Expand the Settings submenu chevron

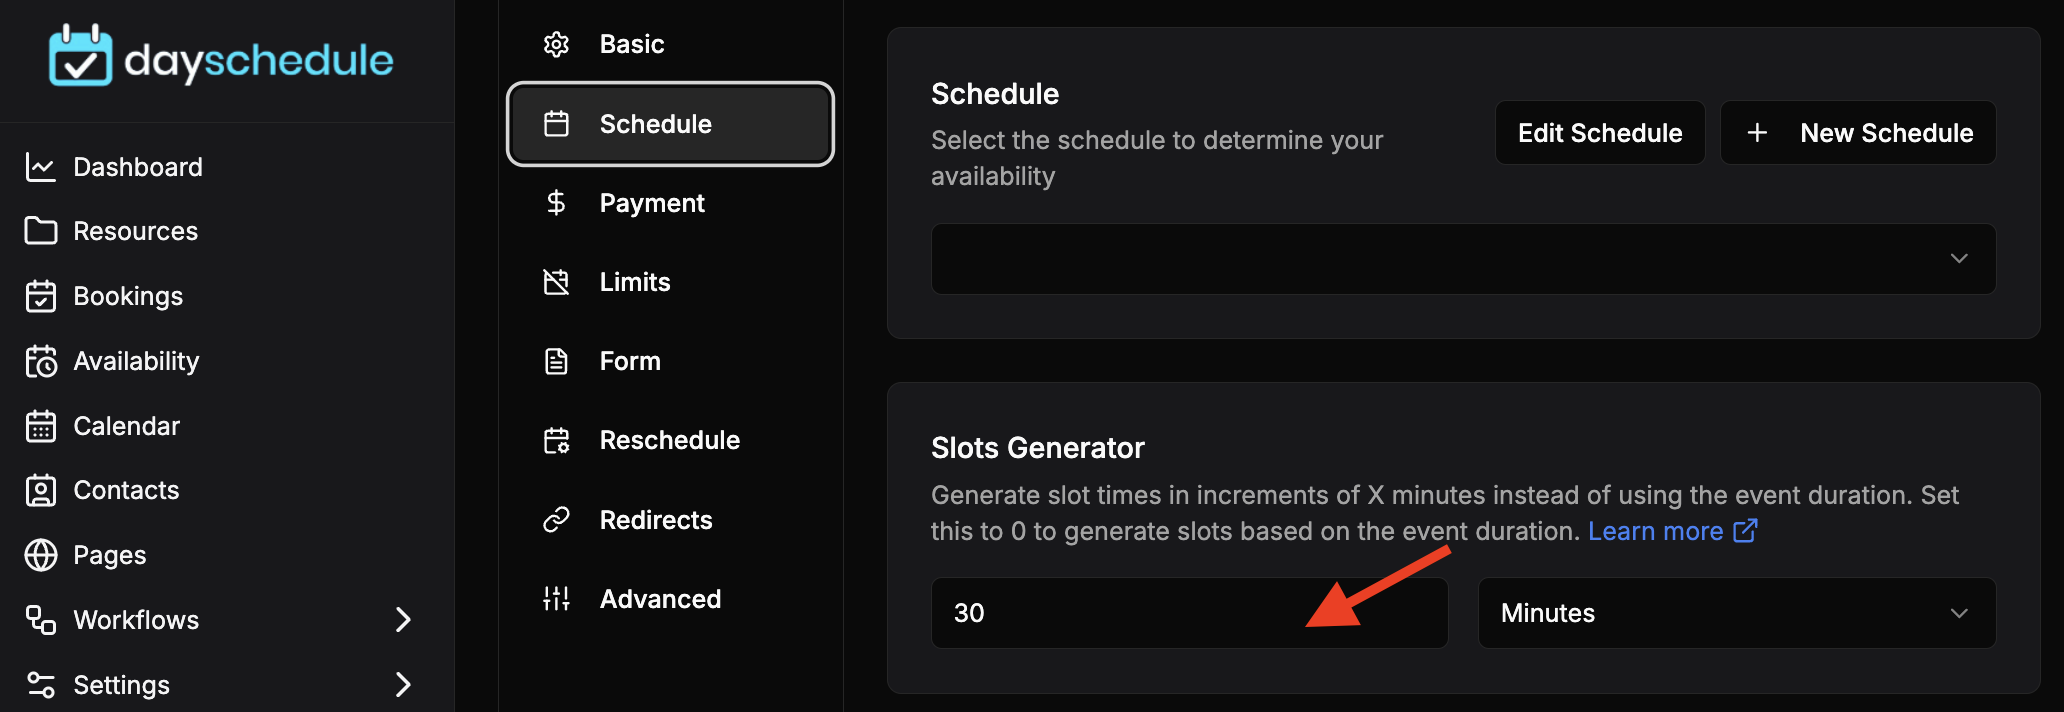(x=403, y=685)
